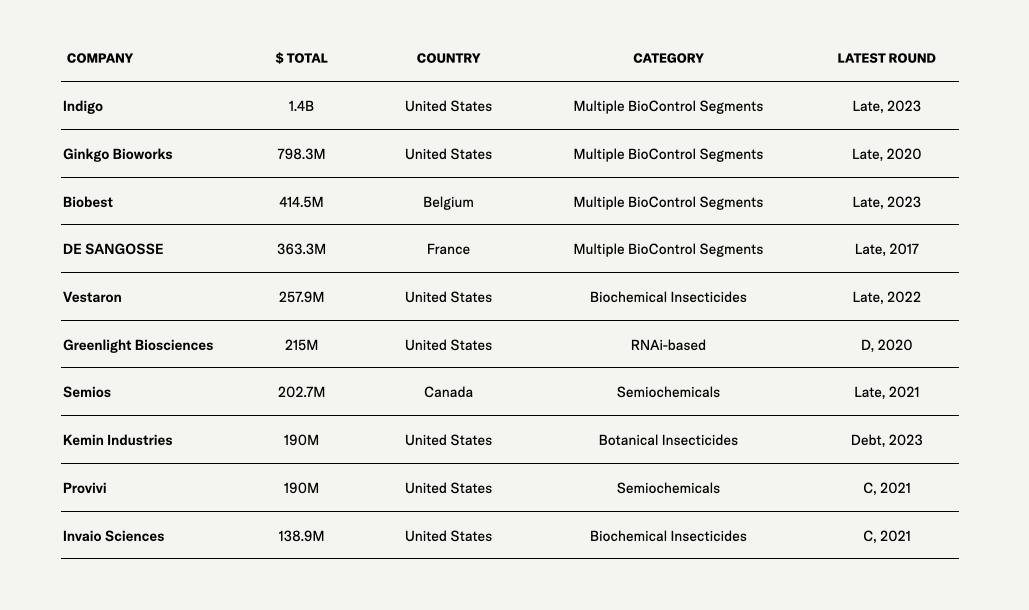Select the Ginkgo Bioworks company name
Viewport: 1029px width, 610px height.
pos(117,154)
